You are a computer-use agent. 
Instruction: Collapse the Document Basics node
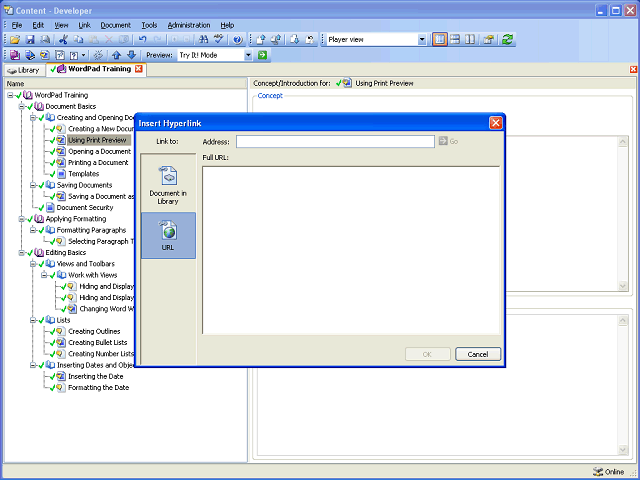pos(22,107)
